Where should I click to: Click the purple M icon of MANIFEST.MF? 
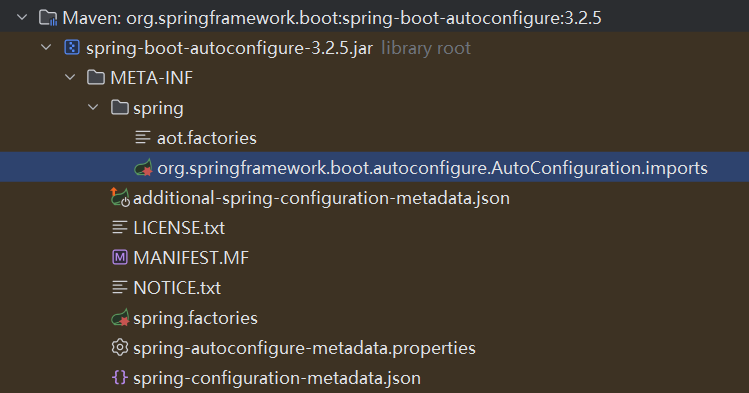point(119,258)
